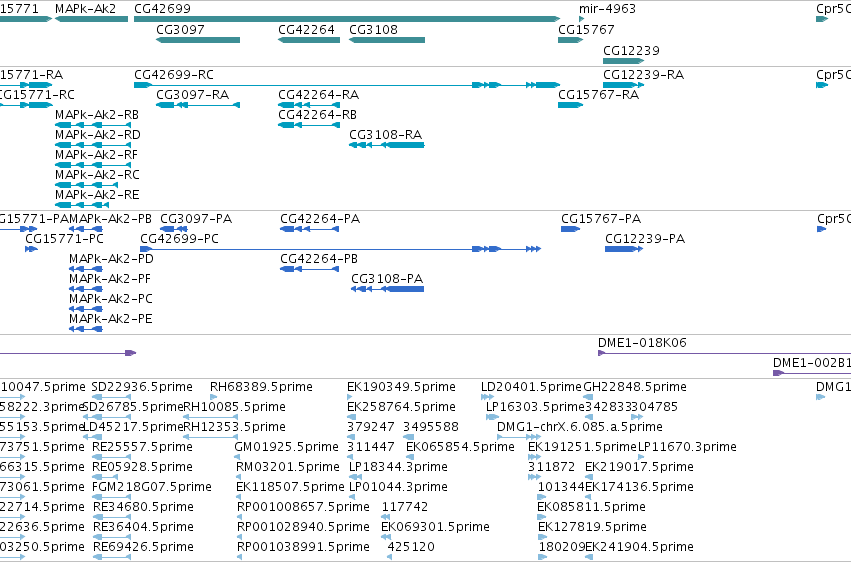Image resolution: width=851 pixels, height=562 pixels.
Task: Open EST EK190349.5prime
Action: click(x=352, y=397)
